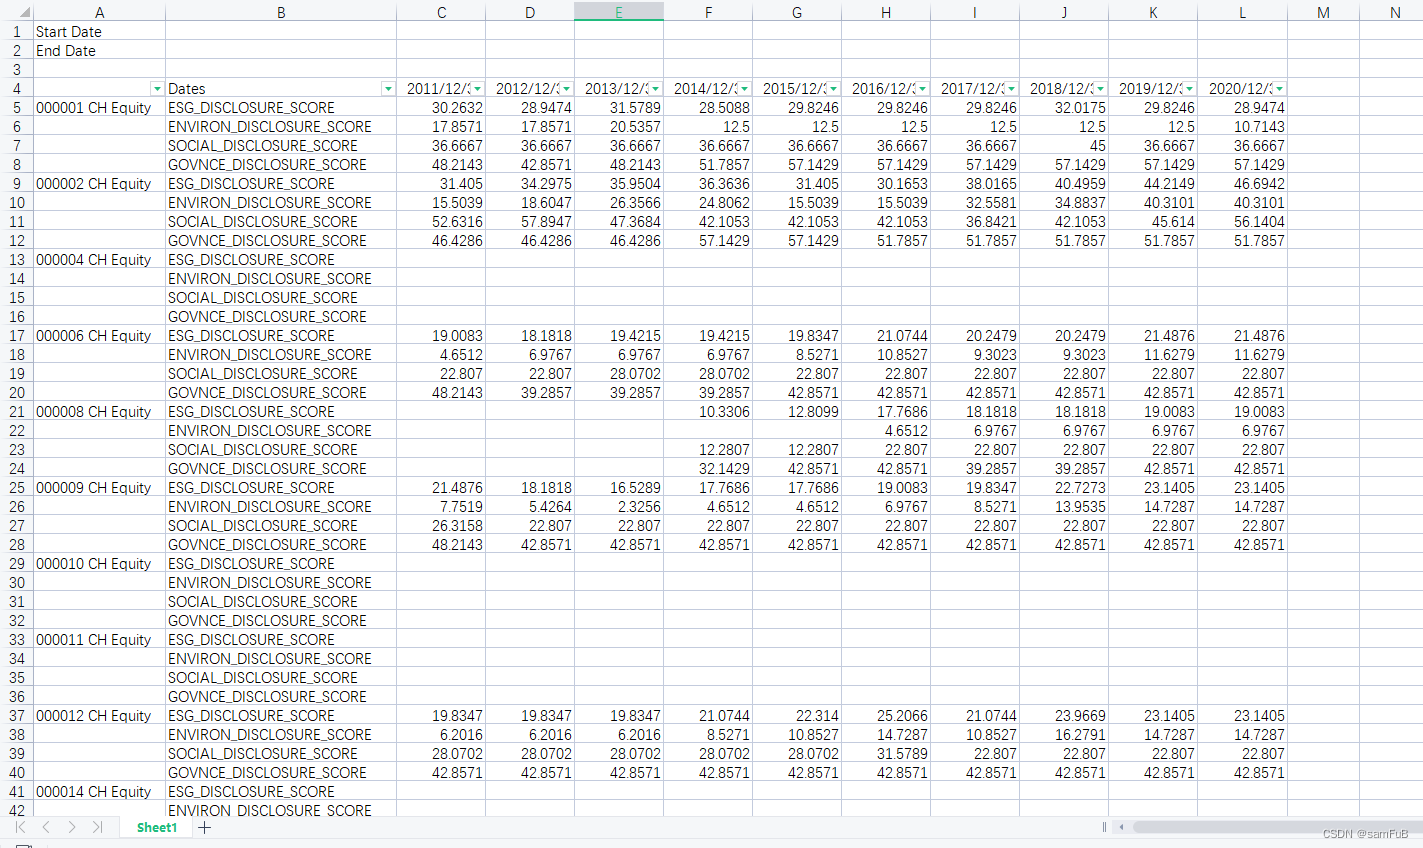
Task: Open the 2014/12 column filter dropdown
Action: tap(744, 89)
